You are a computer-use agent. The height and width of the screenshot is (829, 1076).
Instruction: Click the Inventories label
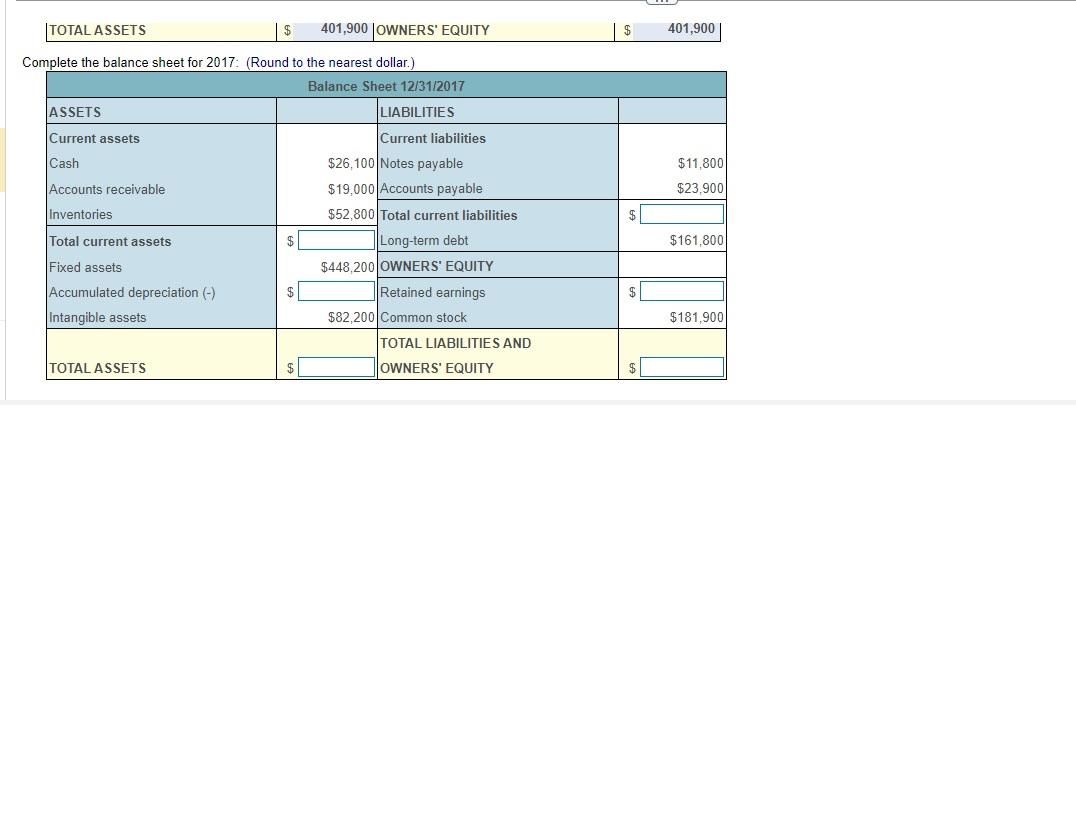(x=80, y=214)
